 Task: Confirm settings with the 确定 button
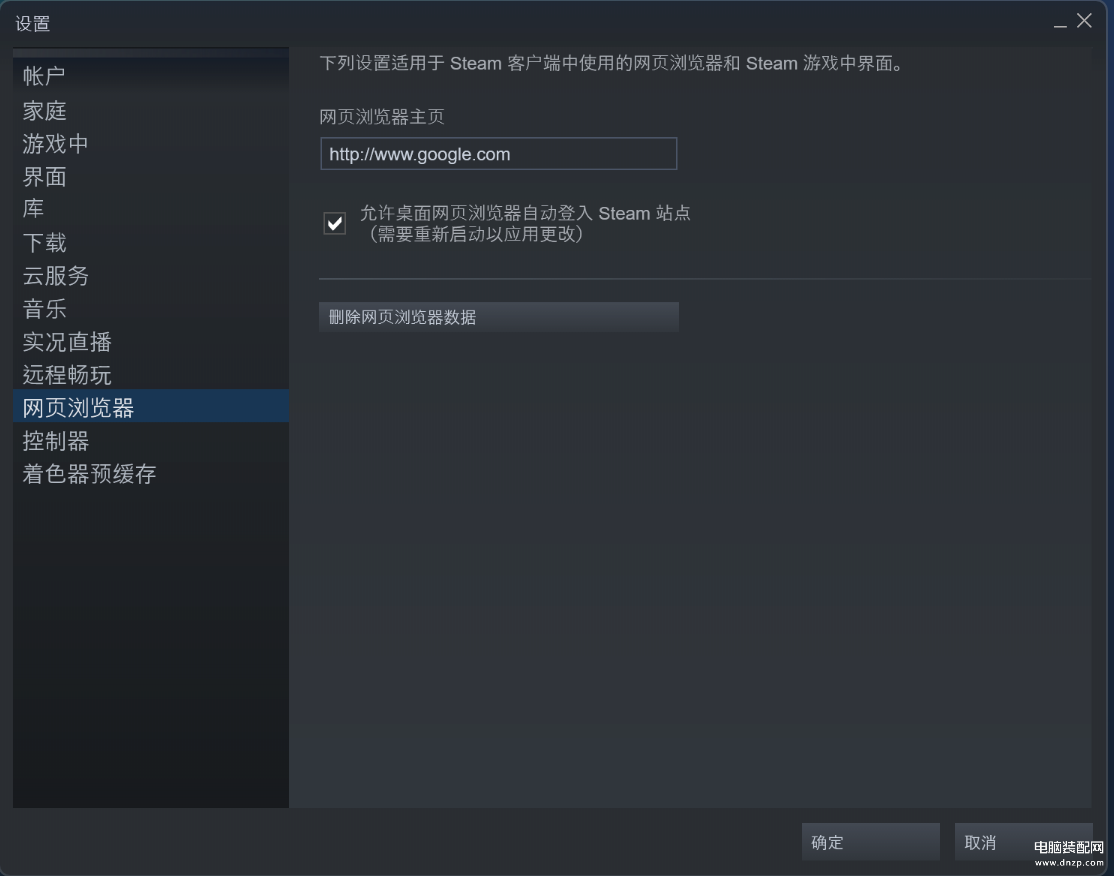tap(870, 842)
